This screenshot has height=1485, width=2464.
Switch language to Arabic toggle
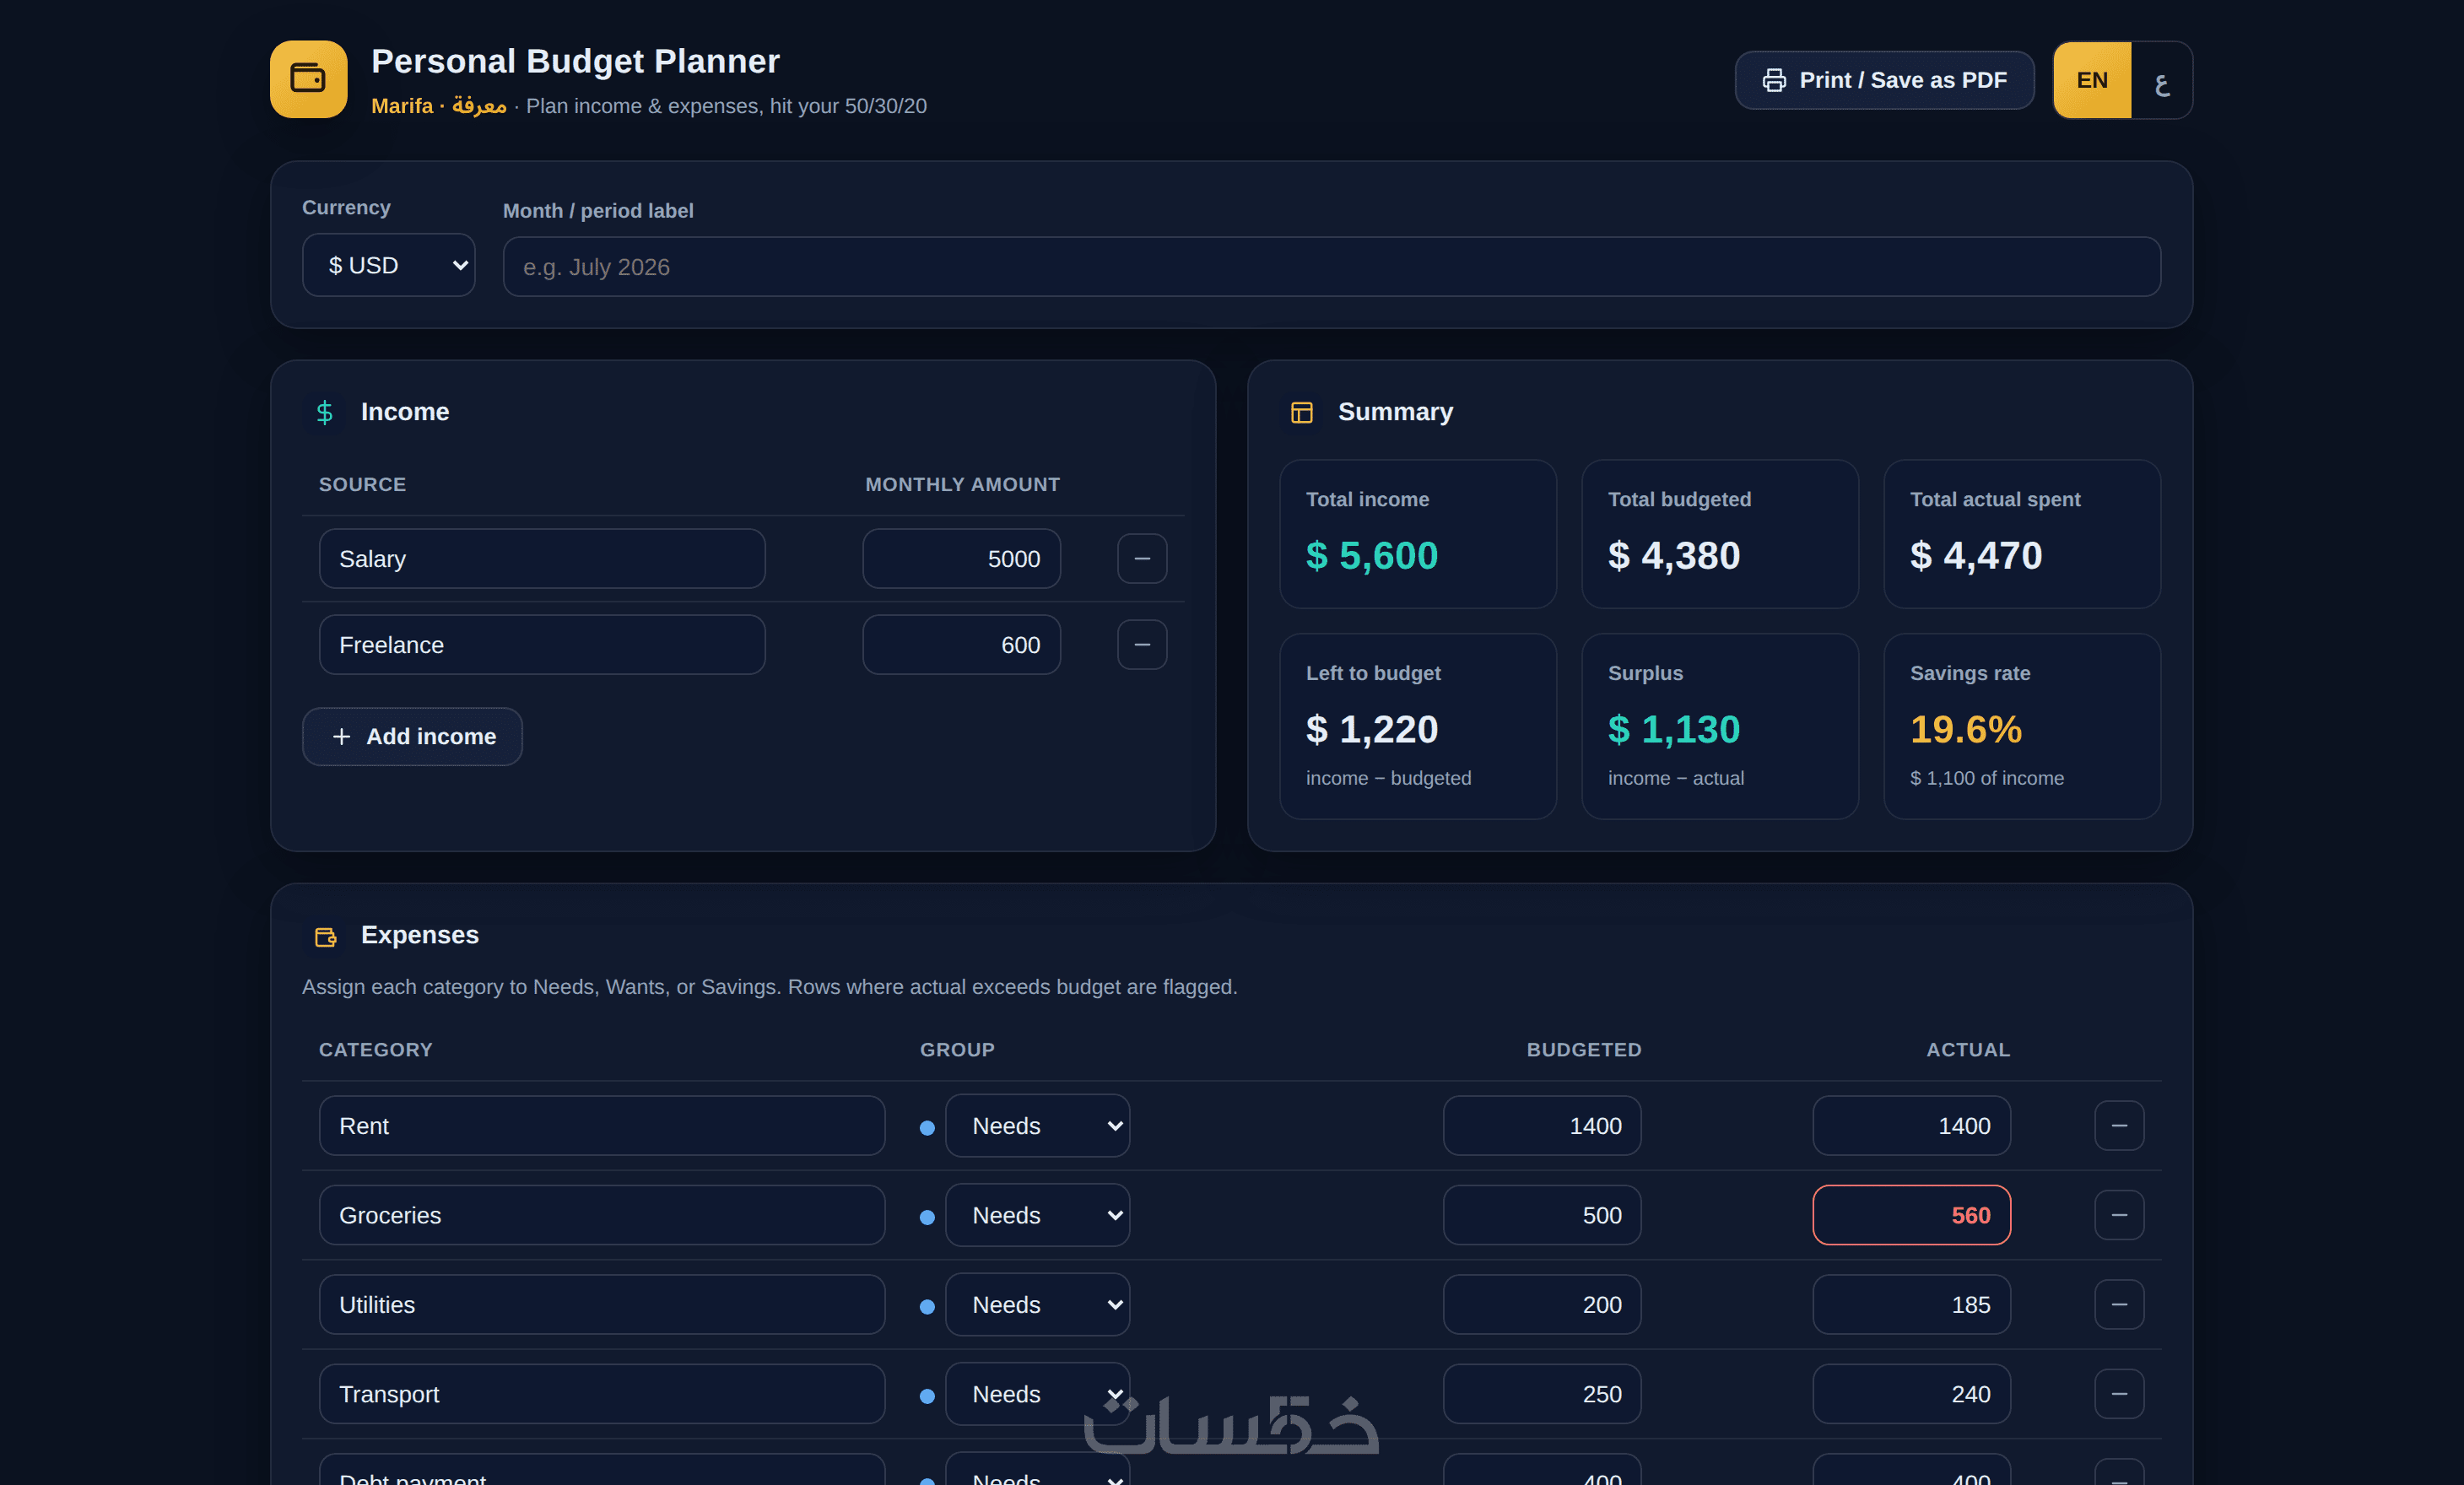2162,80
